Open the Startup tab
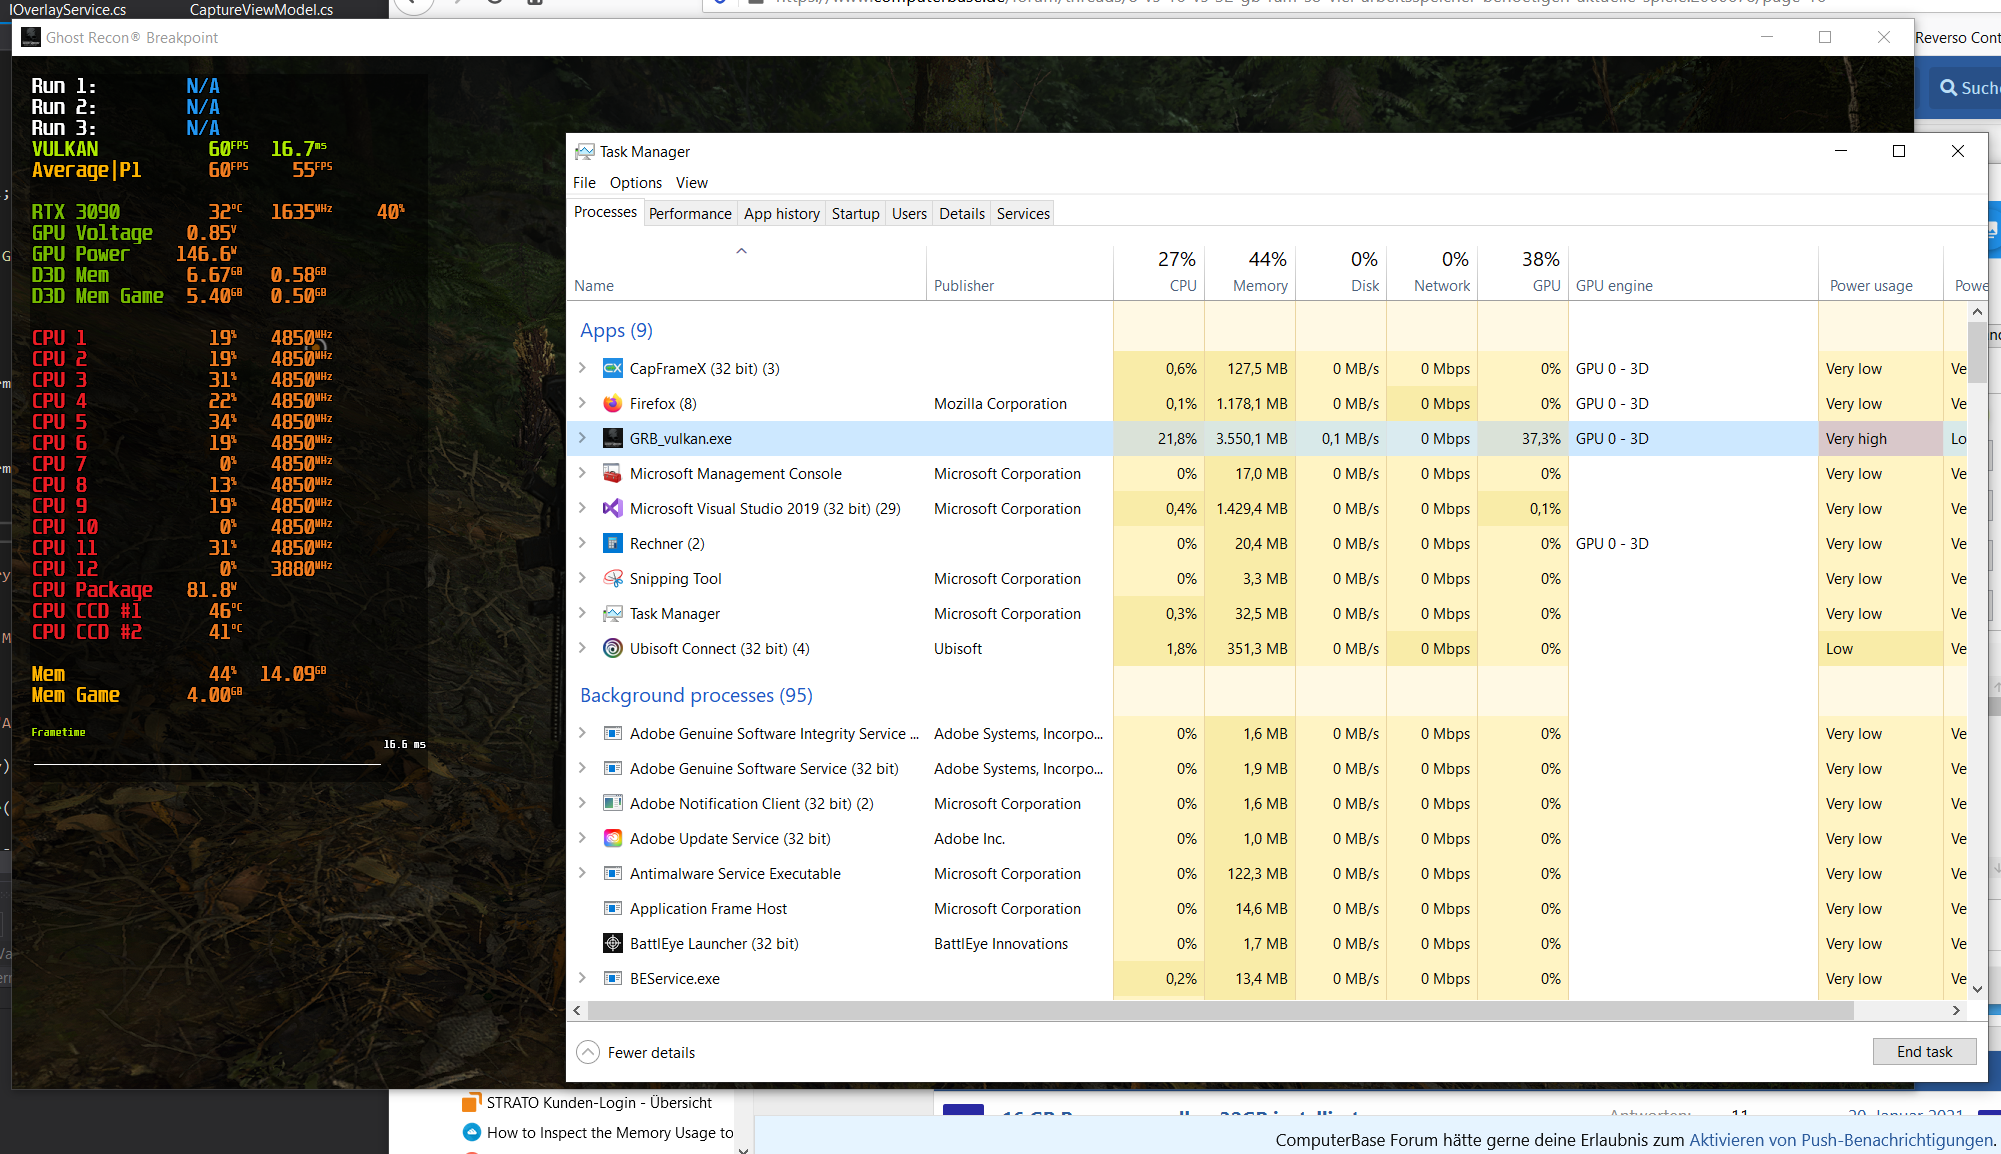The image size is (2001, 1154). point(855,214)
